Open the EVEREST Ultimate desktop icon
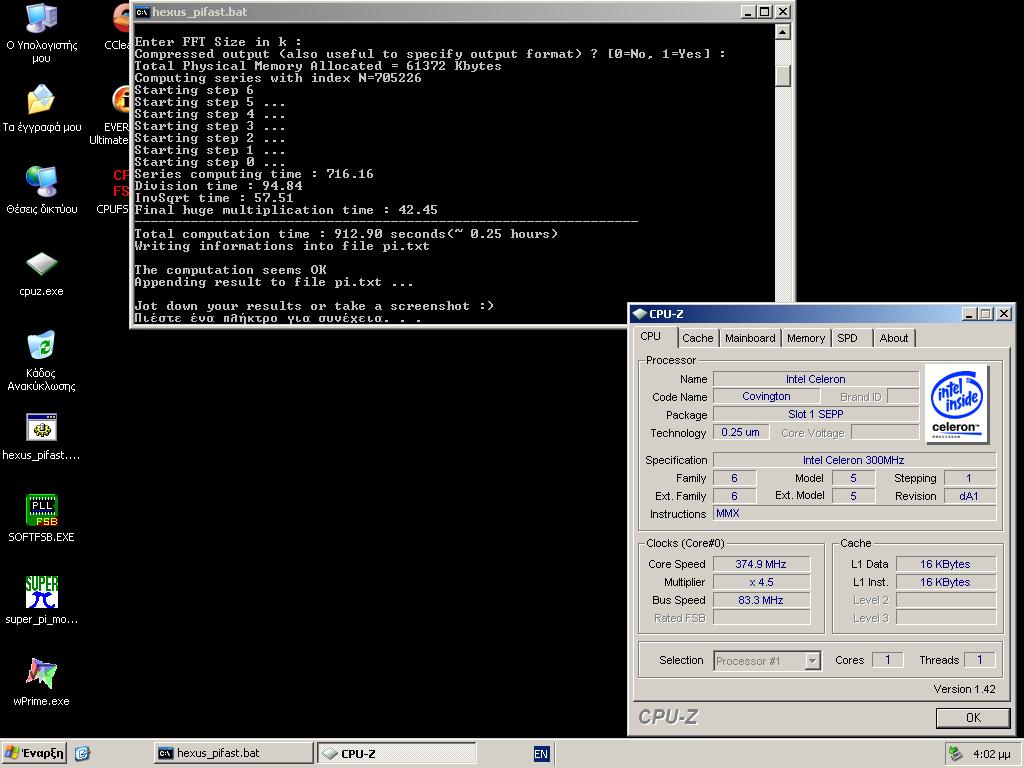This screenshot has width=1024, height=768. pyautogui.click(x=120, y=100)
